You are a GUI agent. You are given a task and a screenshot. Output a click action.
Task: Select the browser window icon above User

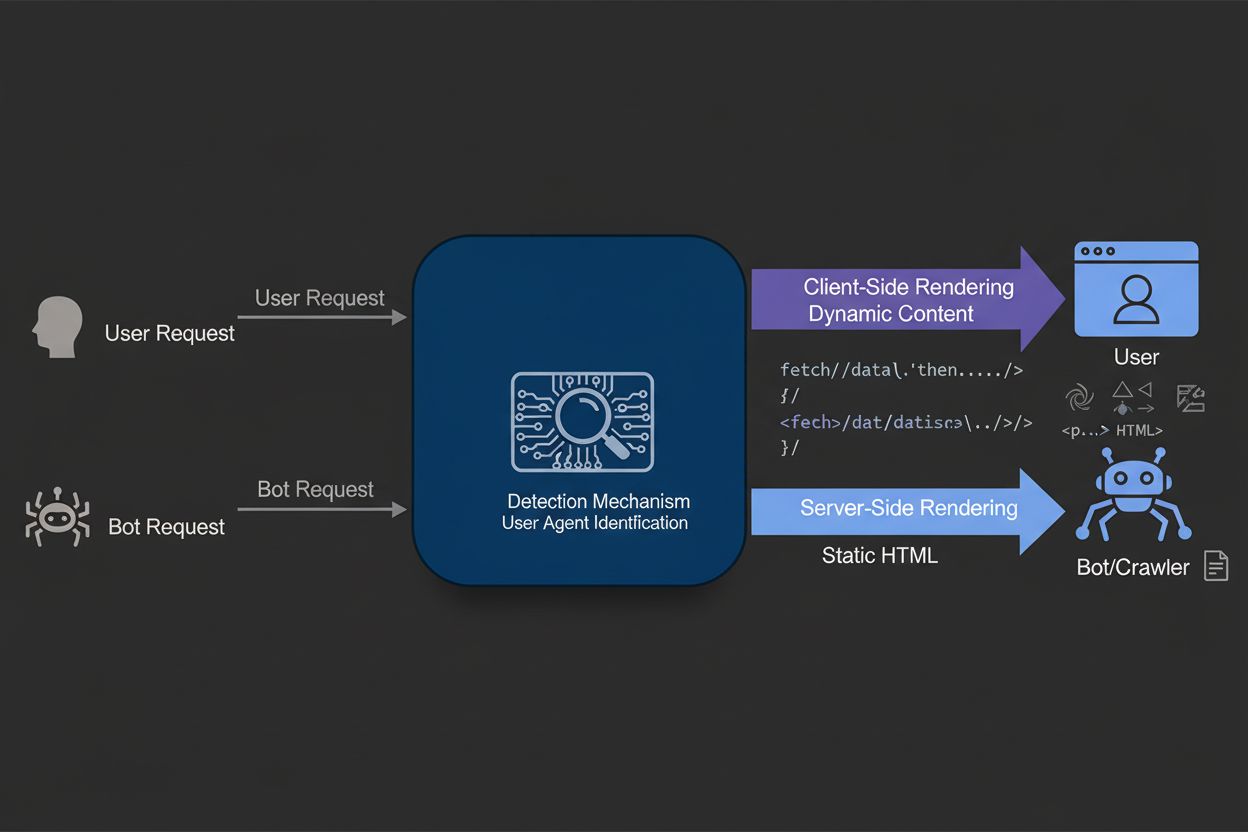tap(1135, 289)
